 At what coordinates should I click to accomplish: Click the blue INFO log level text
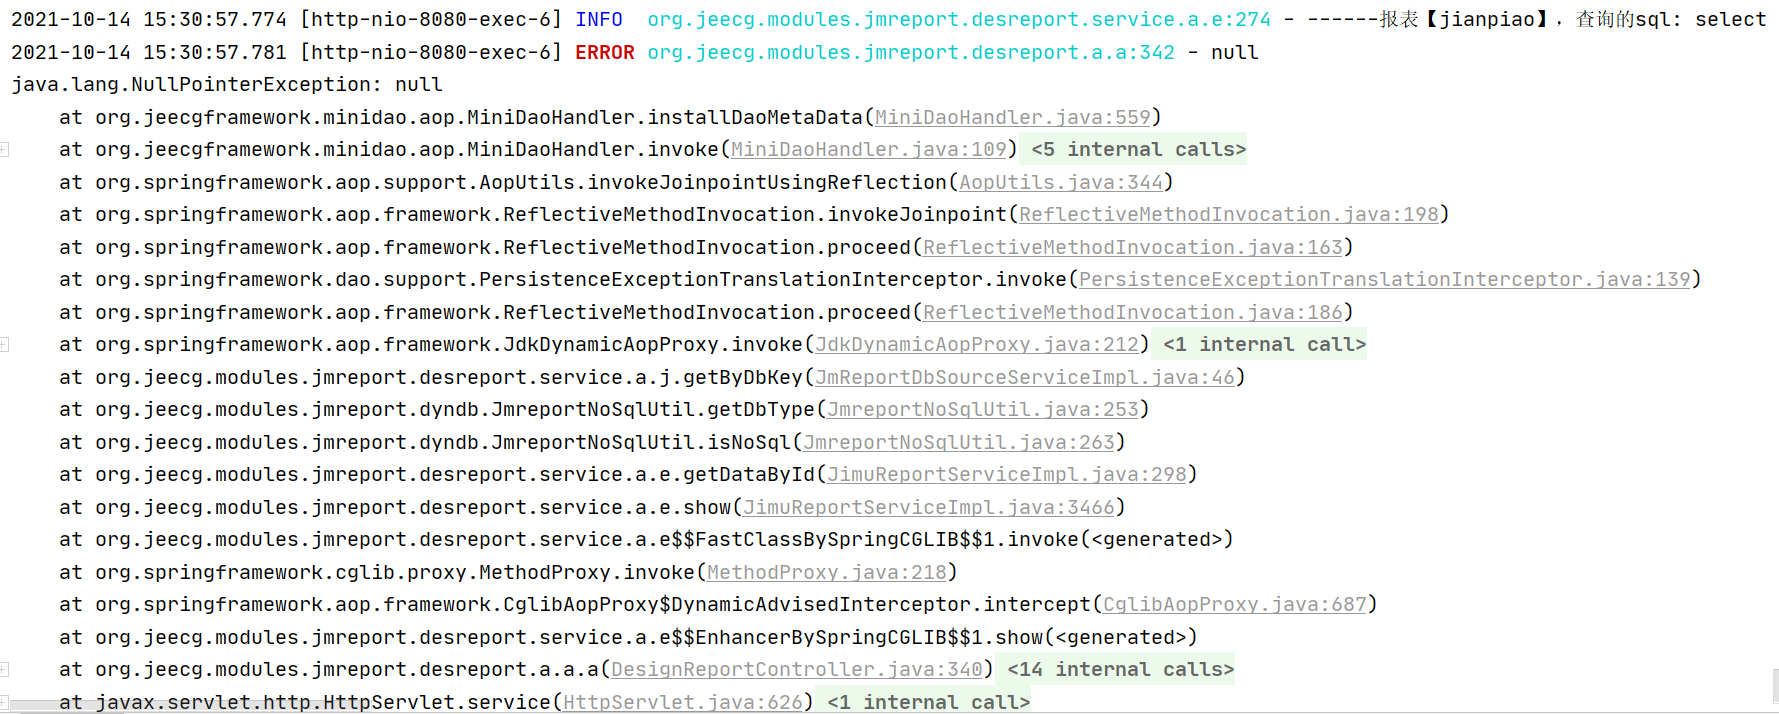click(x=599, y=19)
